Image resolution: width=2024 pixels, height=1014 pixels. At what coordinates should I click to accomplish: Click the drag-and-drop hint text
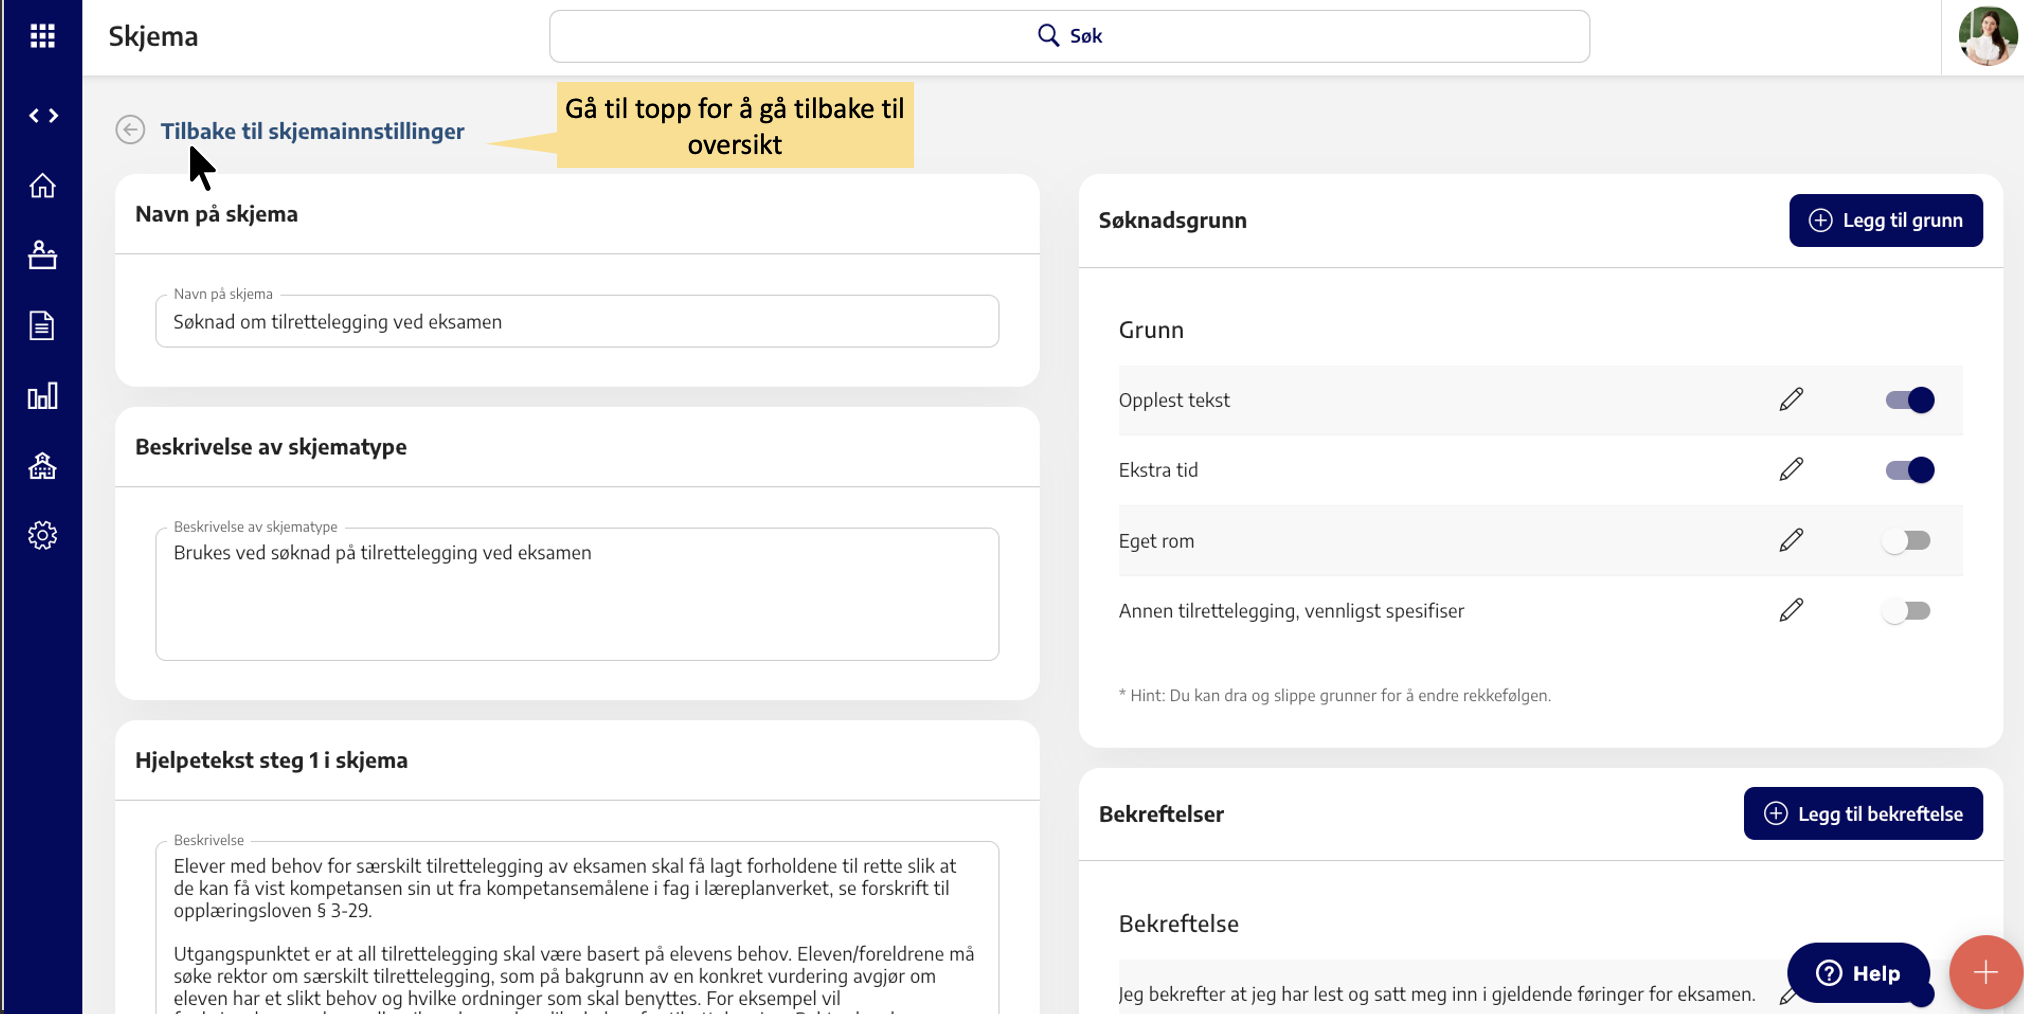(x=1334, y=695)
